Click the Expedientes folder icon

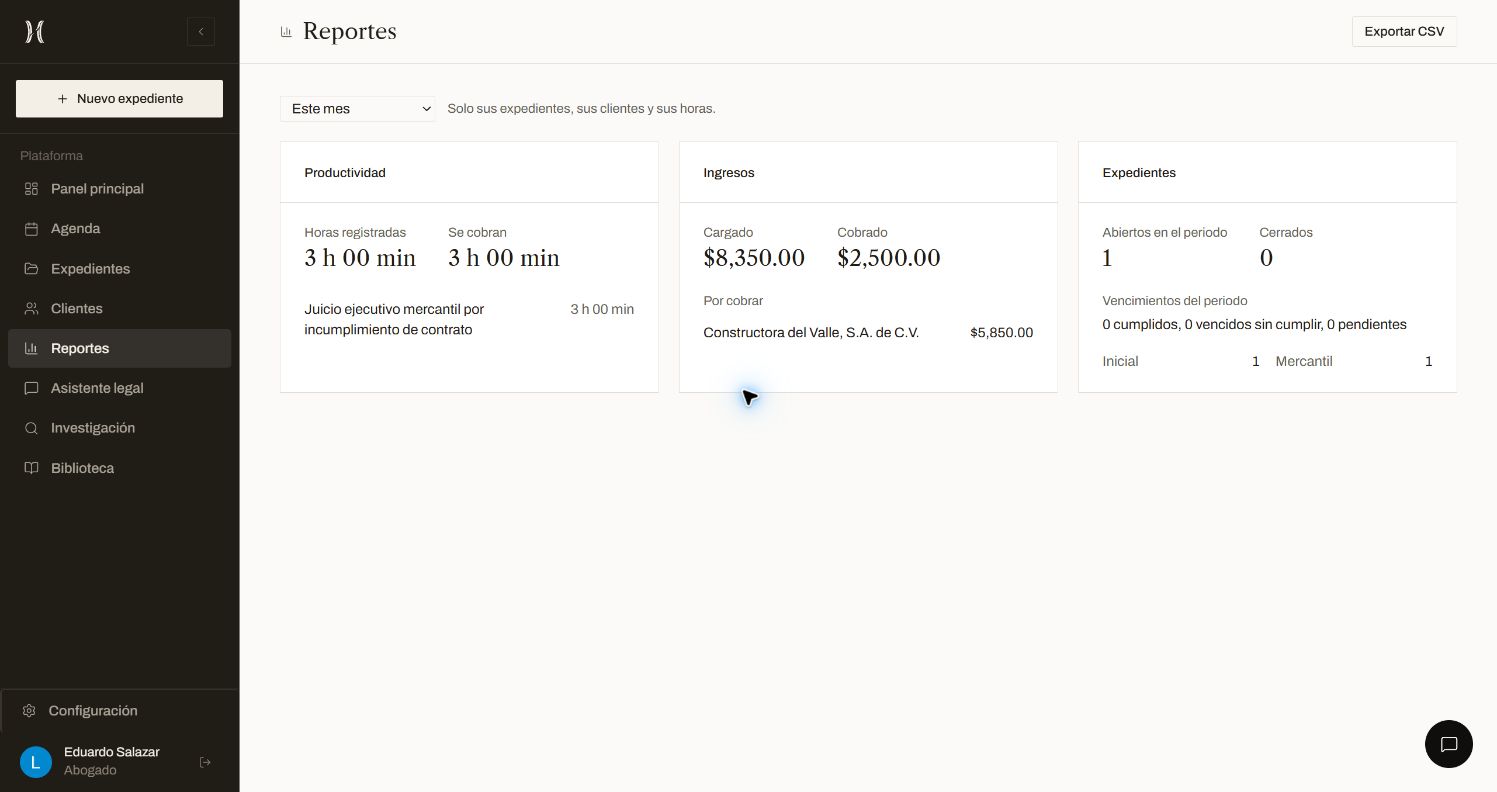(x=31, y=269)
